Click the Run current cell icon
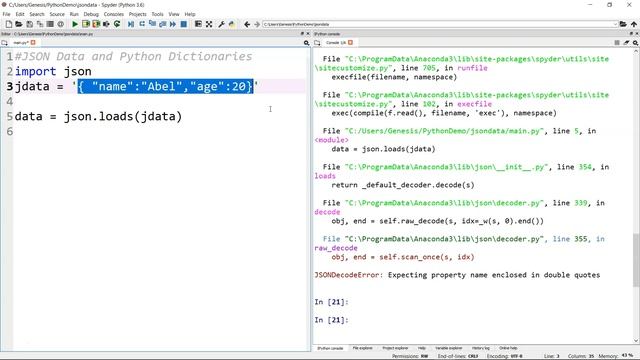Screen dimensions: 640x360 [86, 24]
